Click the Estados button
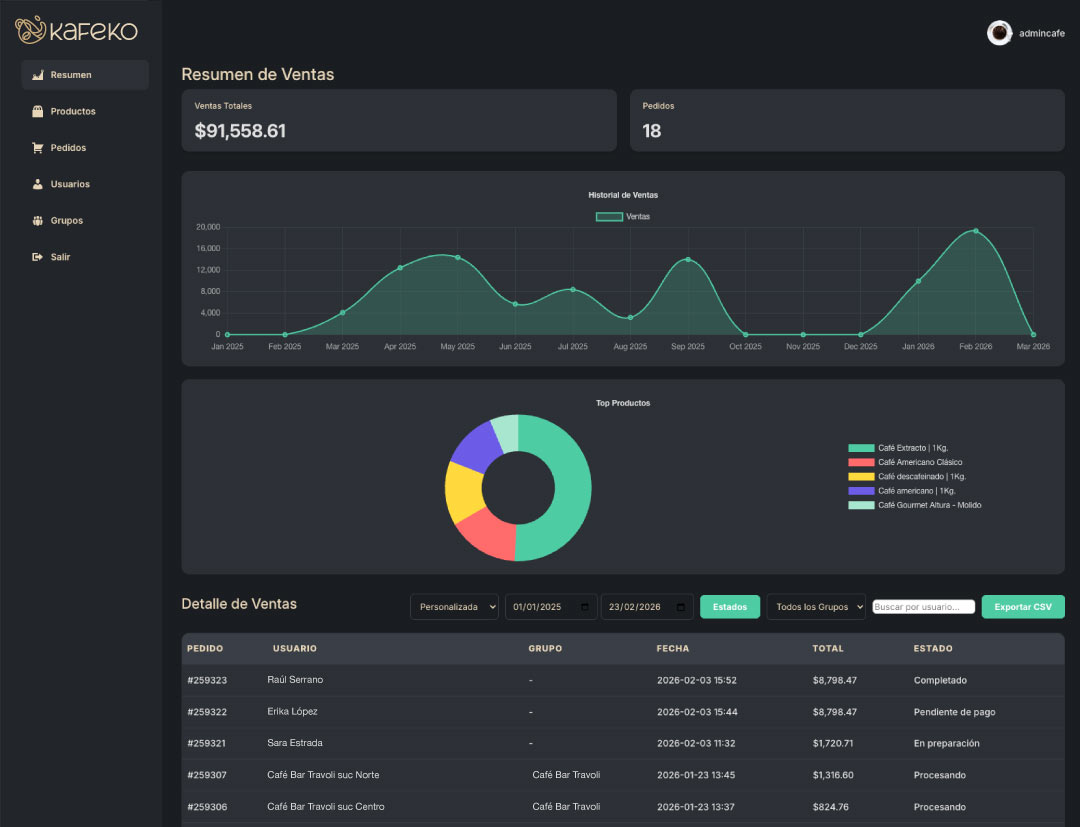The height and width of the screenshot is (827, 1080). [x=730, y=607]
